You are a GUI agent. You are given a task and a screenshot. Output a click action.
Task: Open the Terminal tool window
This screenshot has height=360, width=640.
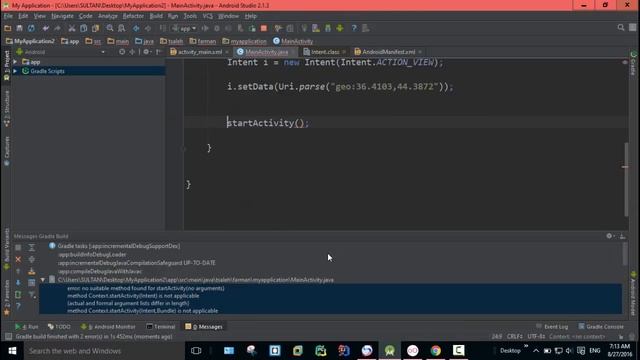coord(161,327)
